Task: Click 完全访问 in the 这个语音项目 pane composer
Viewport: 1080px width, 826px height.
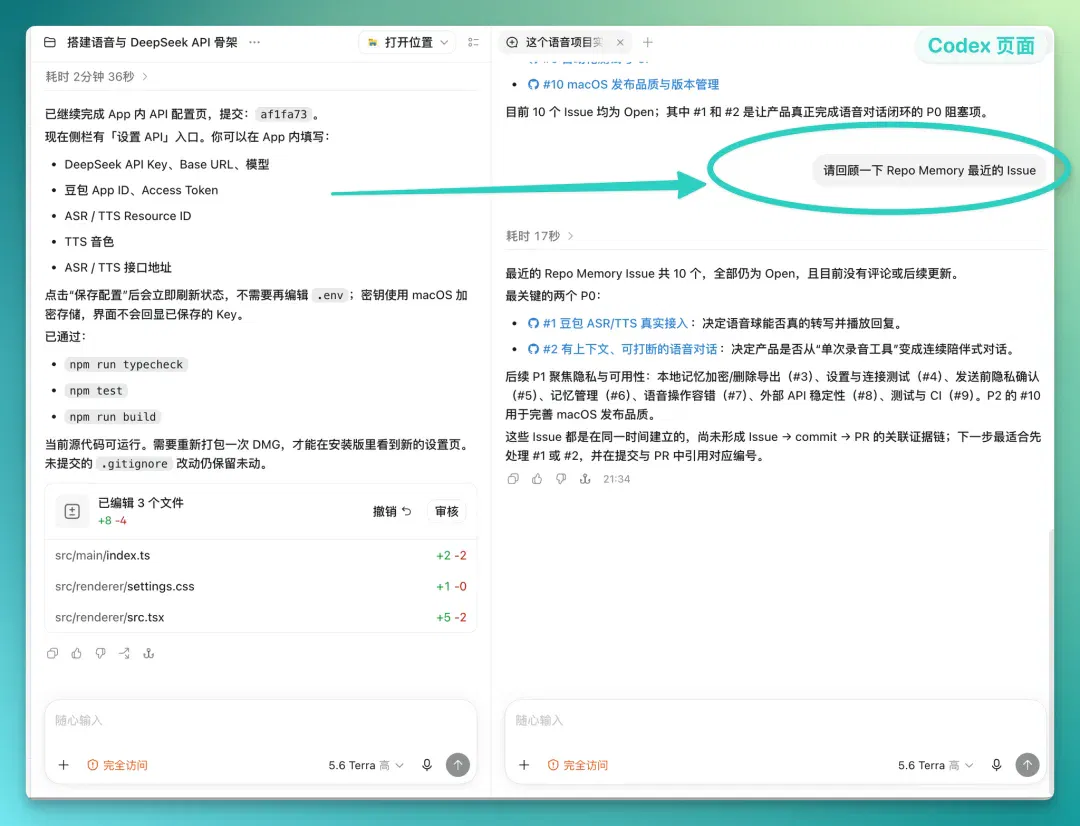Action: coord(578,765)
